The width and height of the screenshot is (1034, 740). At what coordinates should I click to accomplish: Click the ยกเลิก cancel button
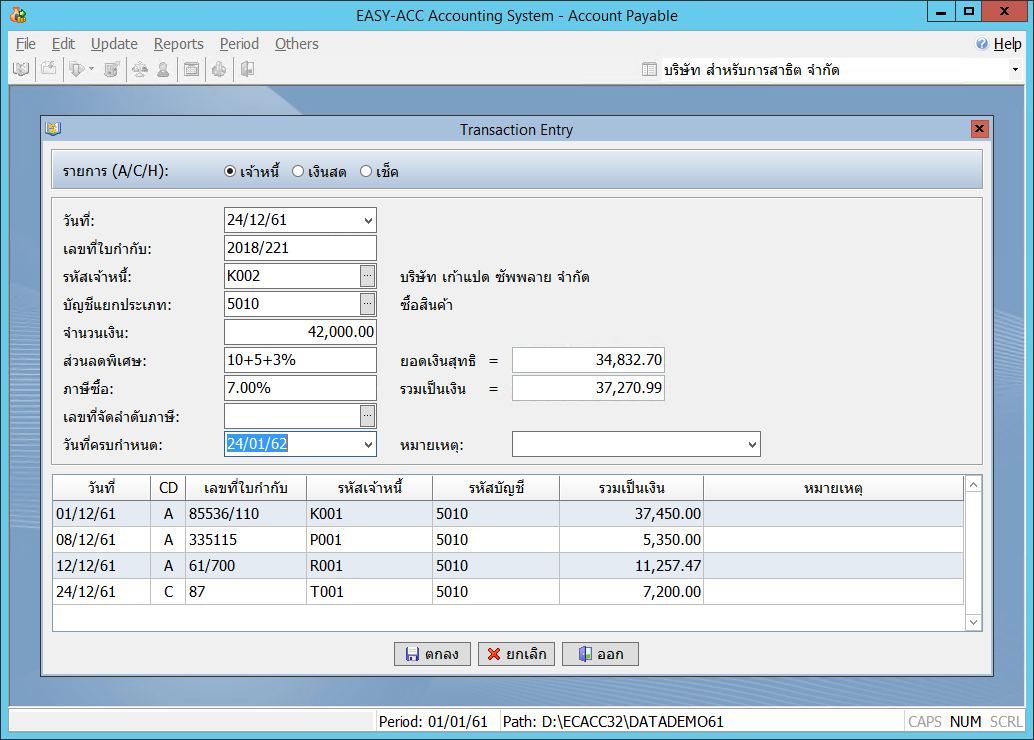pos(516,654)
